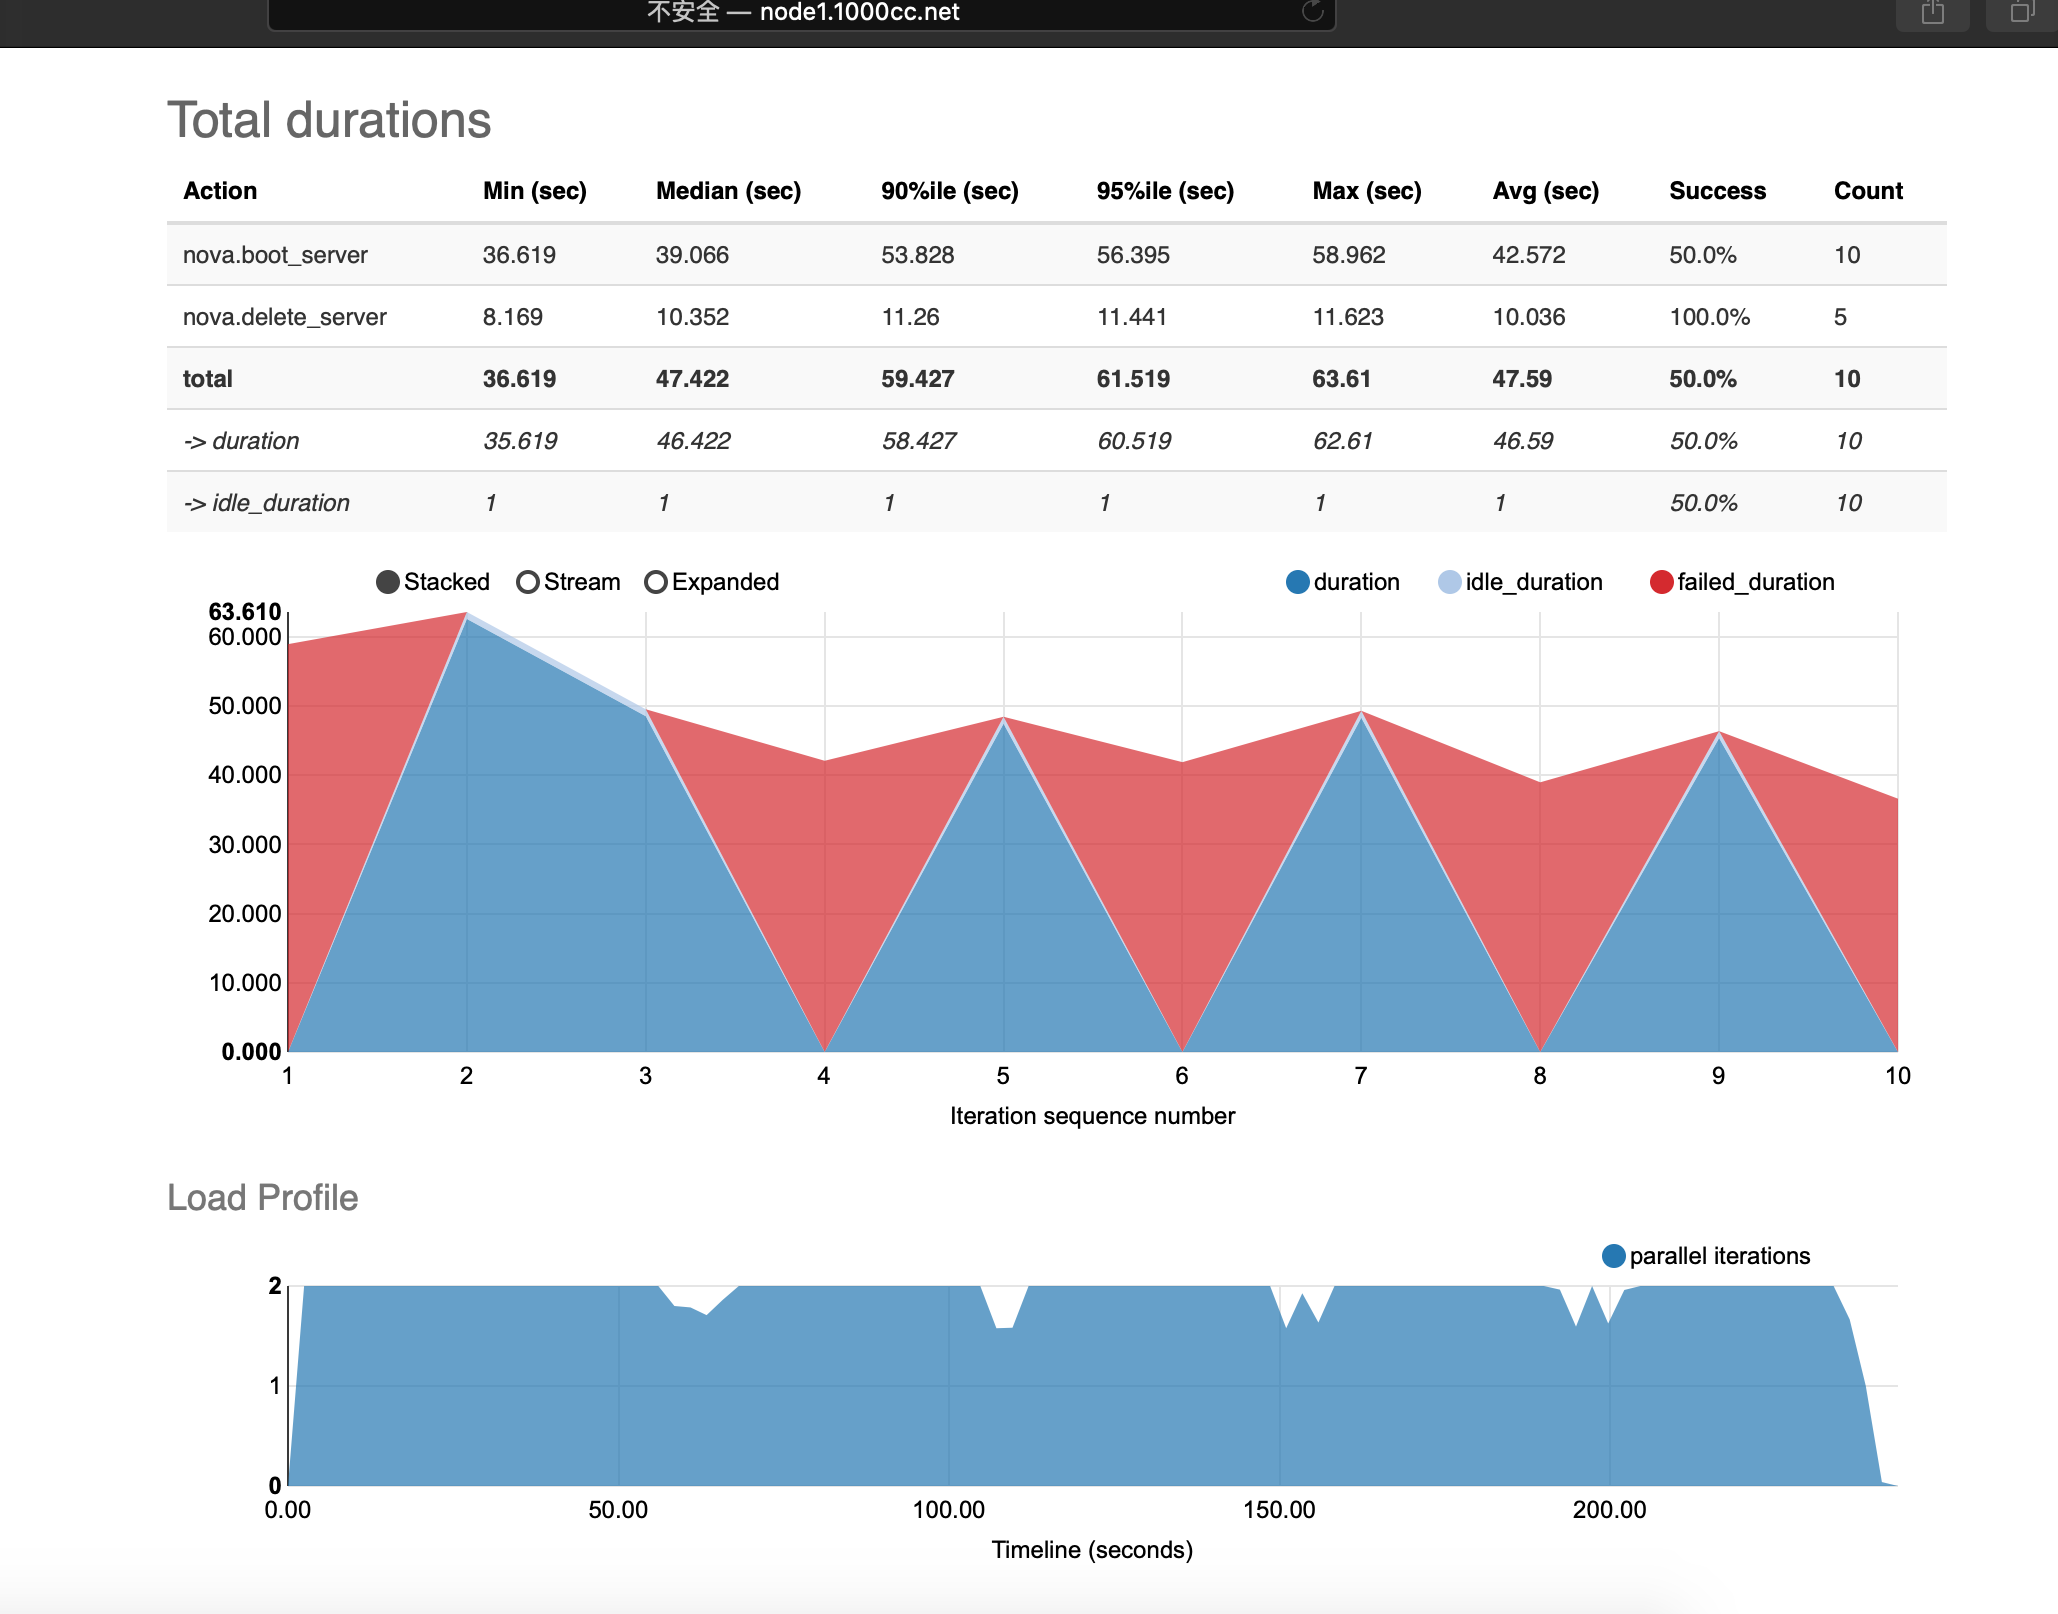Hide the failed_duration series in legend
The width and height of the screenshot is (2058, 1614).
point(1661,582)
